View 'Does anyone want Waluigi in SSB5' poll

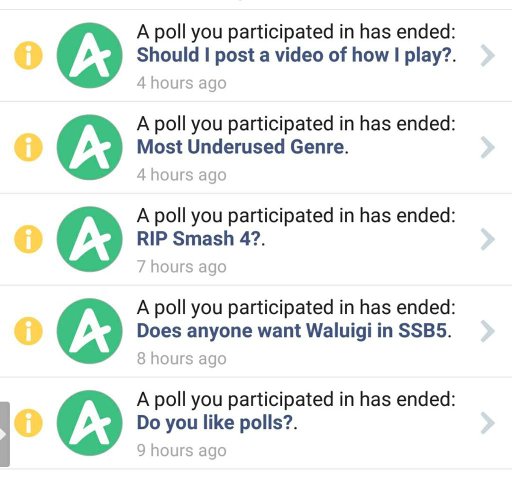[x=292, y=331]
